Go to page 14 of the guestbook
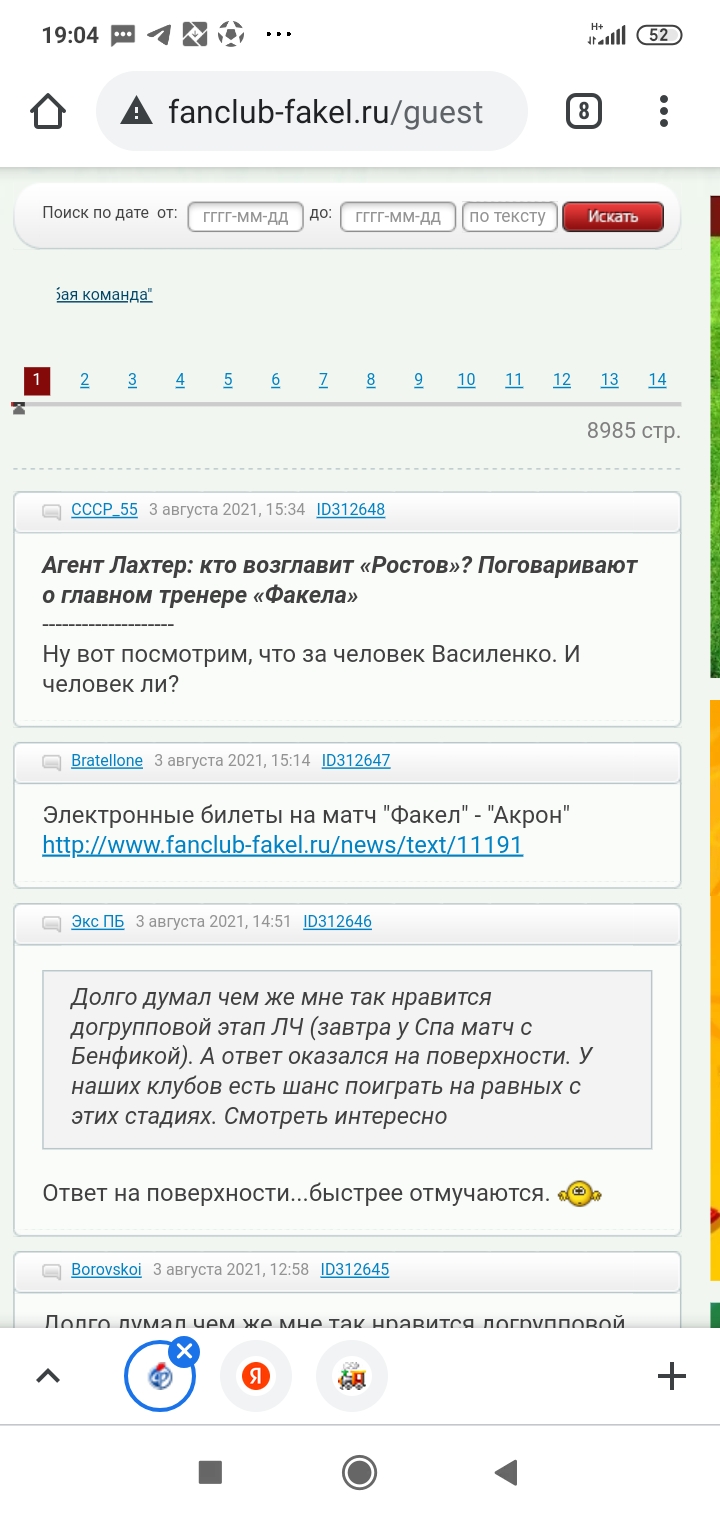This screenshot has width=720, height=1520. [x=657, y=380]
